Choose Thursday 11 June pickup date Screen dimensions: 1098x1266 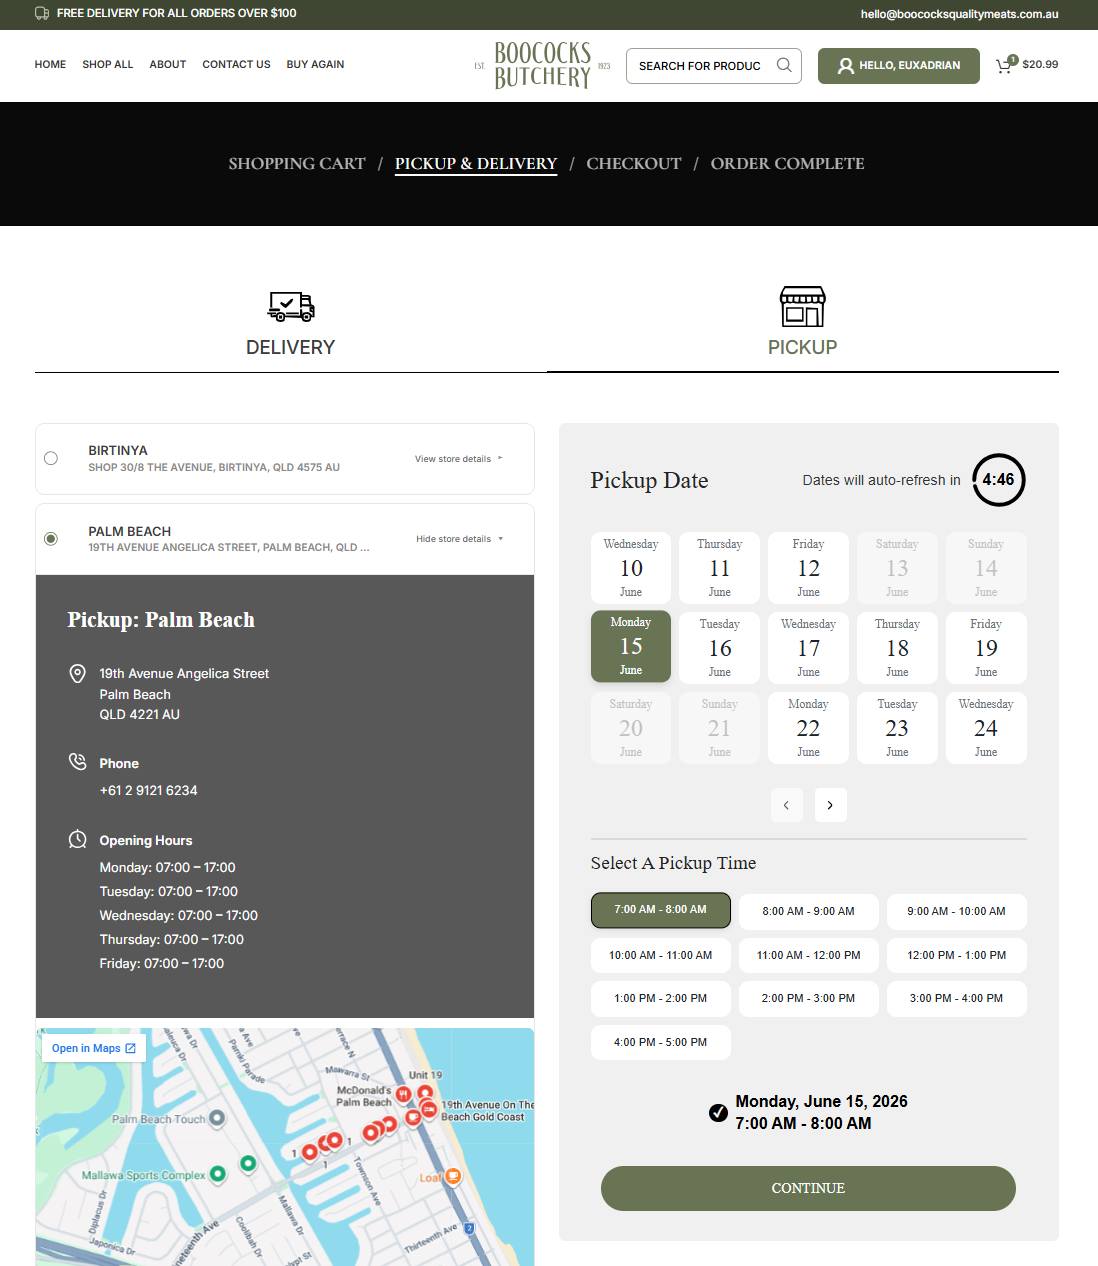coord(720,568)
